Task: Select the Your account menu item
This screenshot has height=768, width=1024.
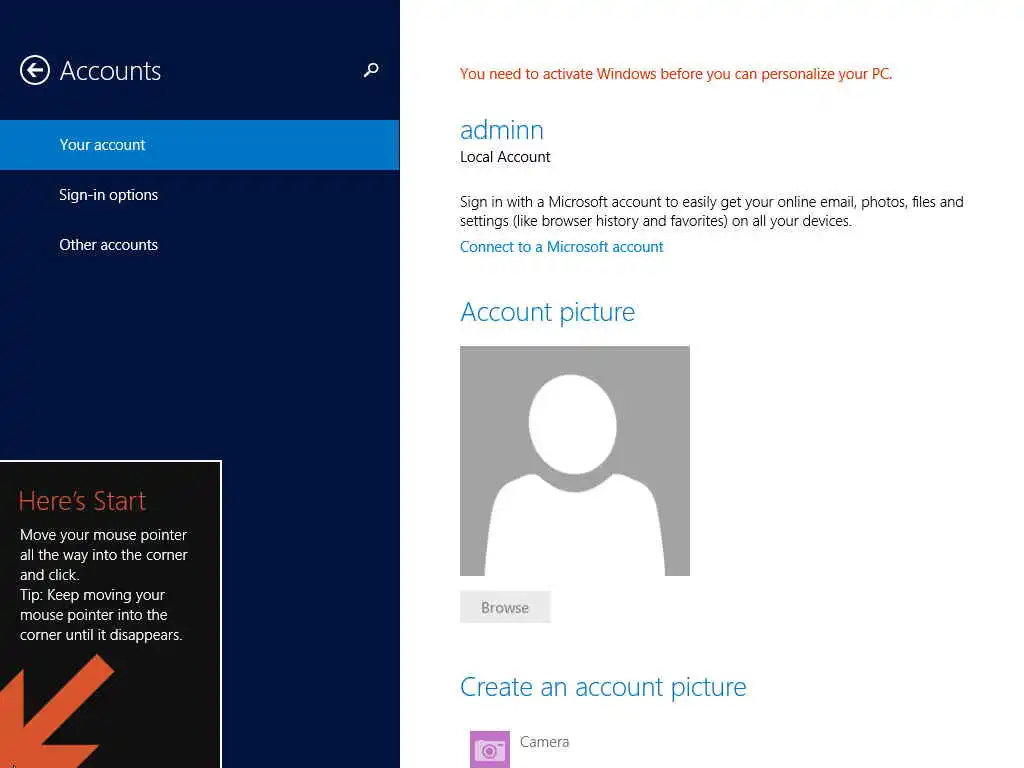Action: (199, 145)
